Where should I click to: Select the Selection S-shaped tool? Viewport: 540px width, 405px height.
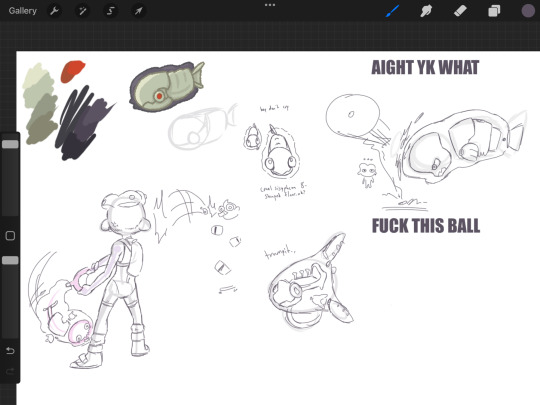(111, 11)
